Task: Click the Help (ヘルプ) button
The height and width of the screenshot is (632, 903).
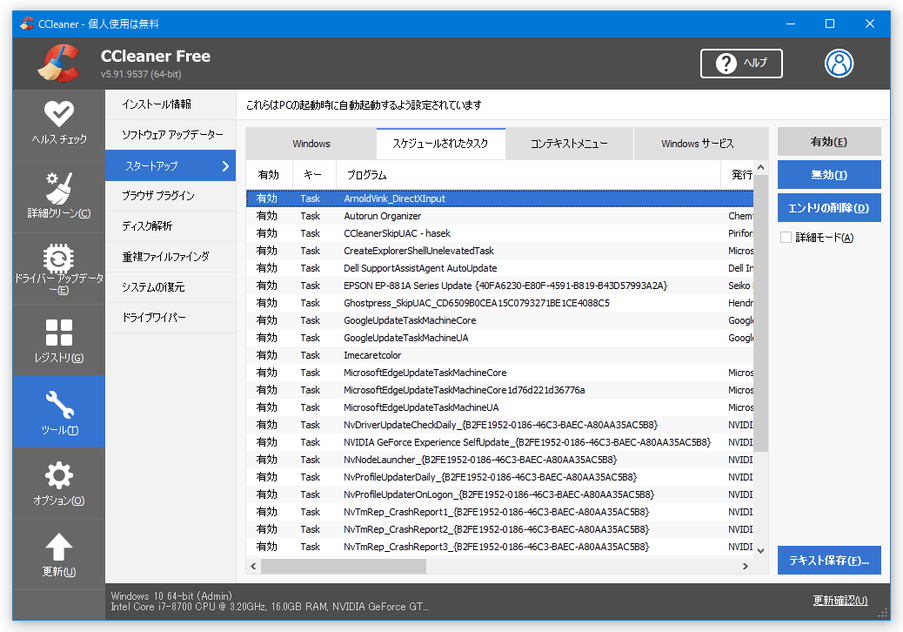Action: 741,63
